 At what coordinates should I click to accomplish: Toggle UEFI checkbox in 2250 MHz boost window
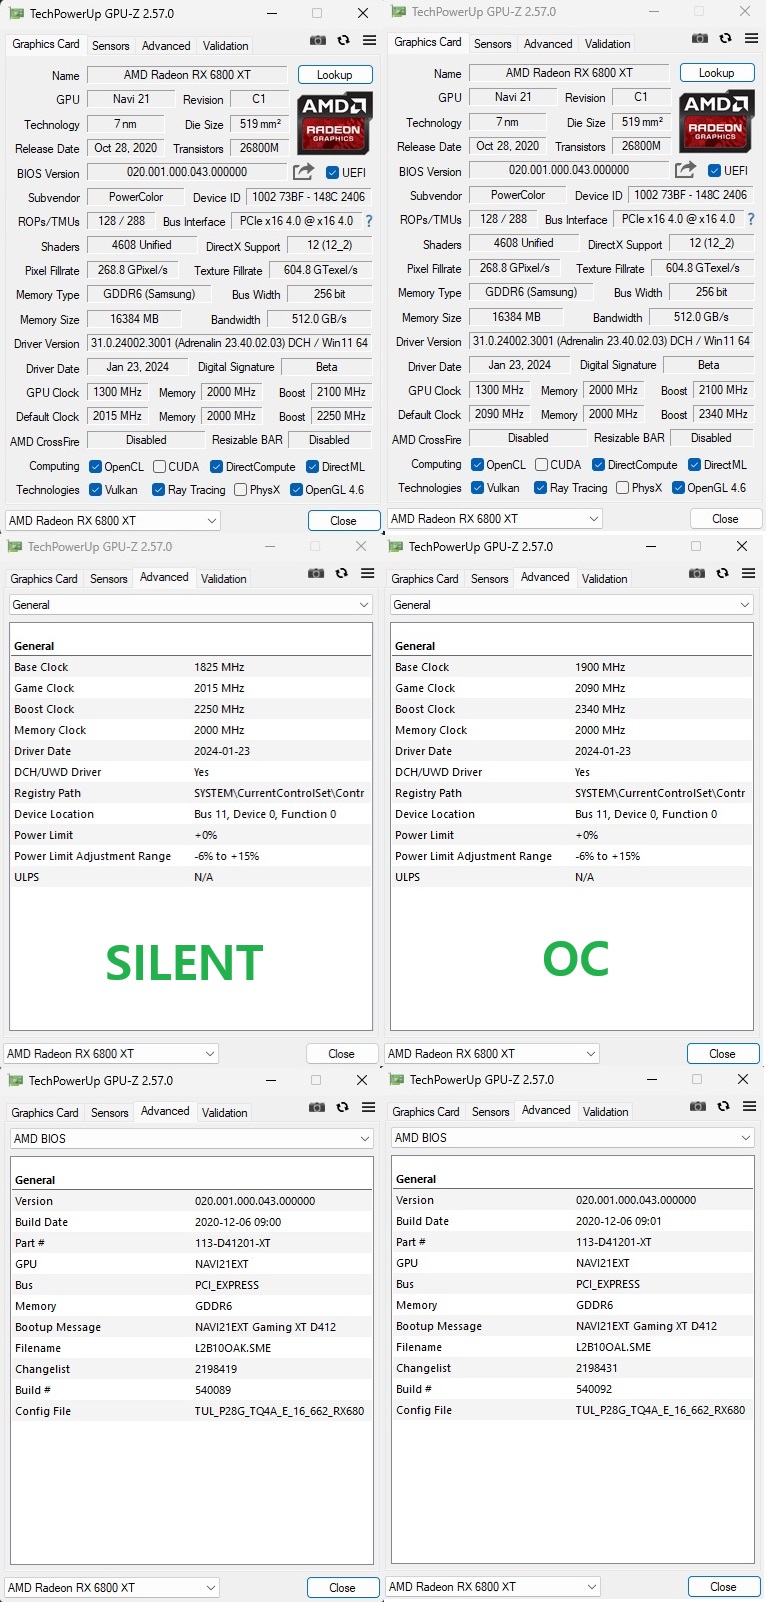point(333,172)
